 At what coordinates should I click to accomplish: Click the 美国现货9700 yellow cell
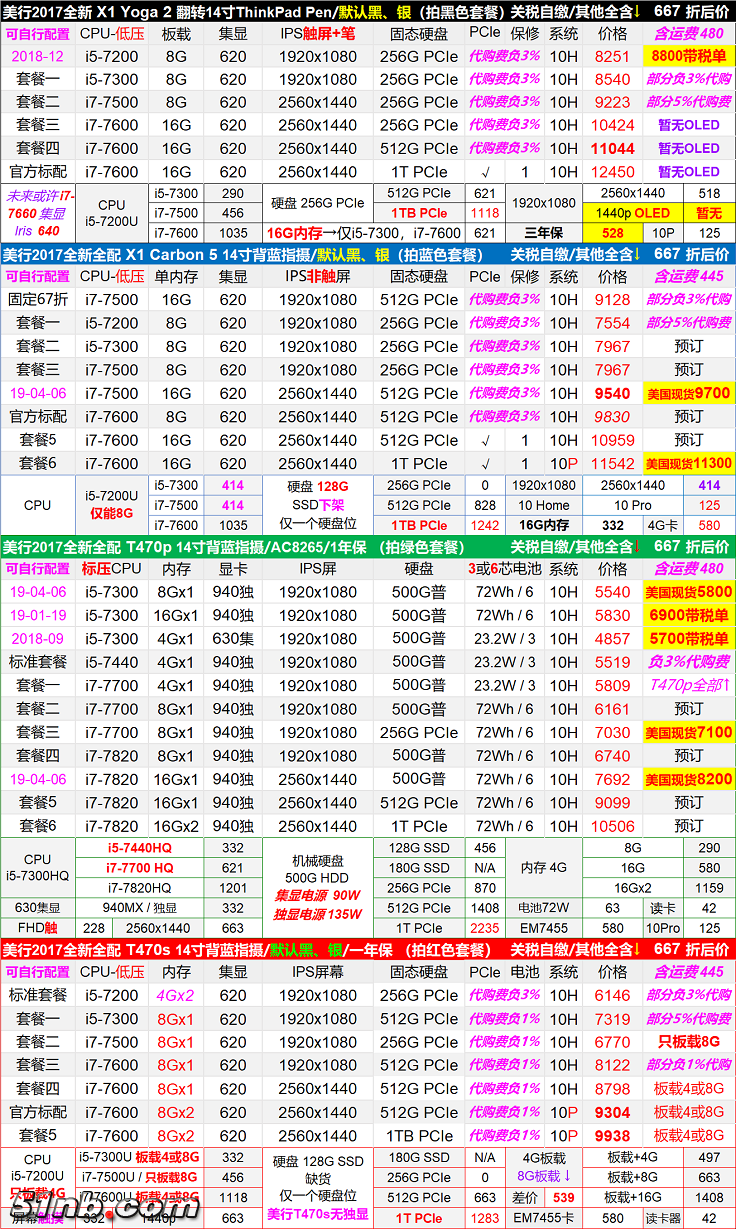[x=688, y=393]
